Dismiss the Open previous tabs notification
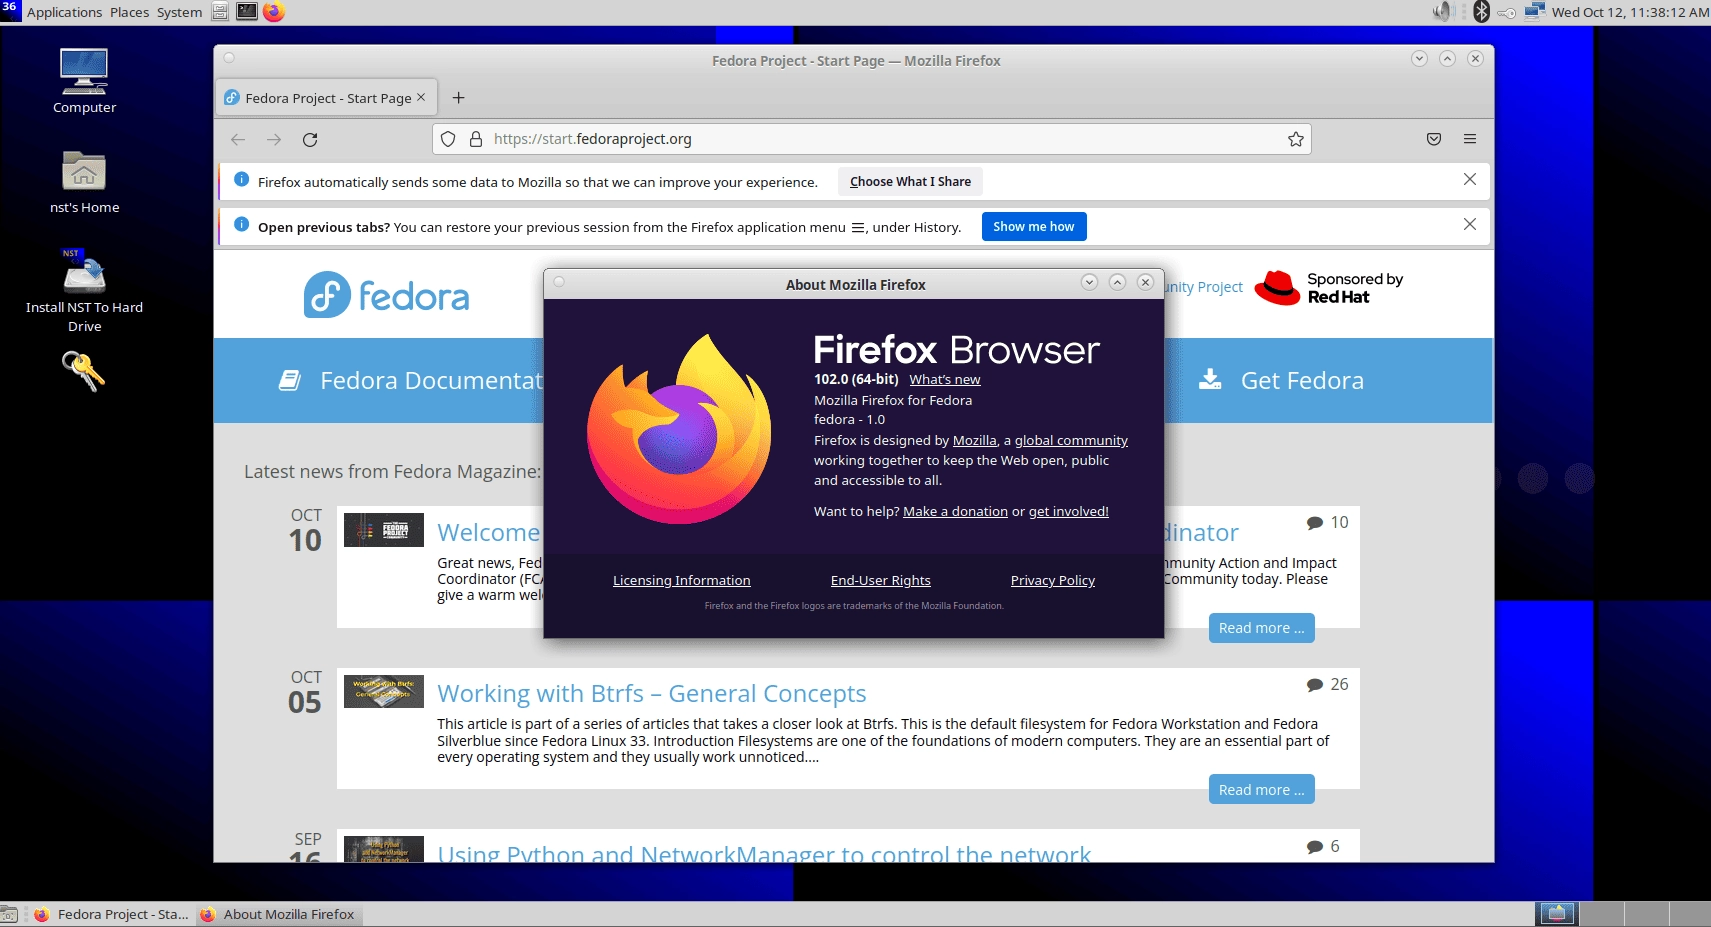This screenshot has height=927, width=1711. pyautogui.click(x=1470, y=224)
